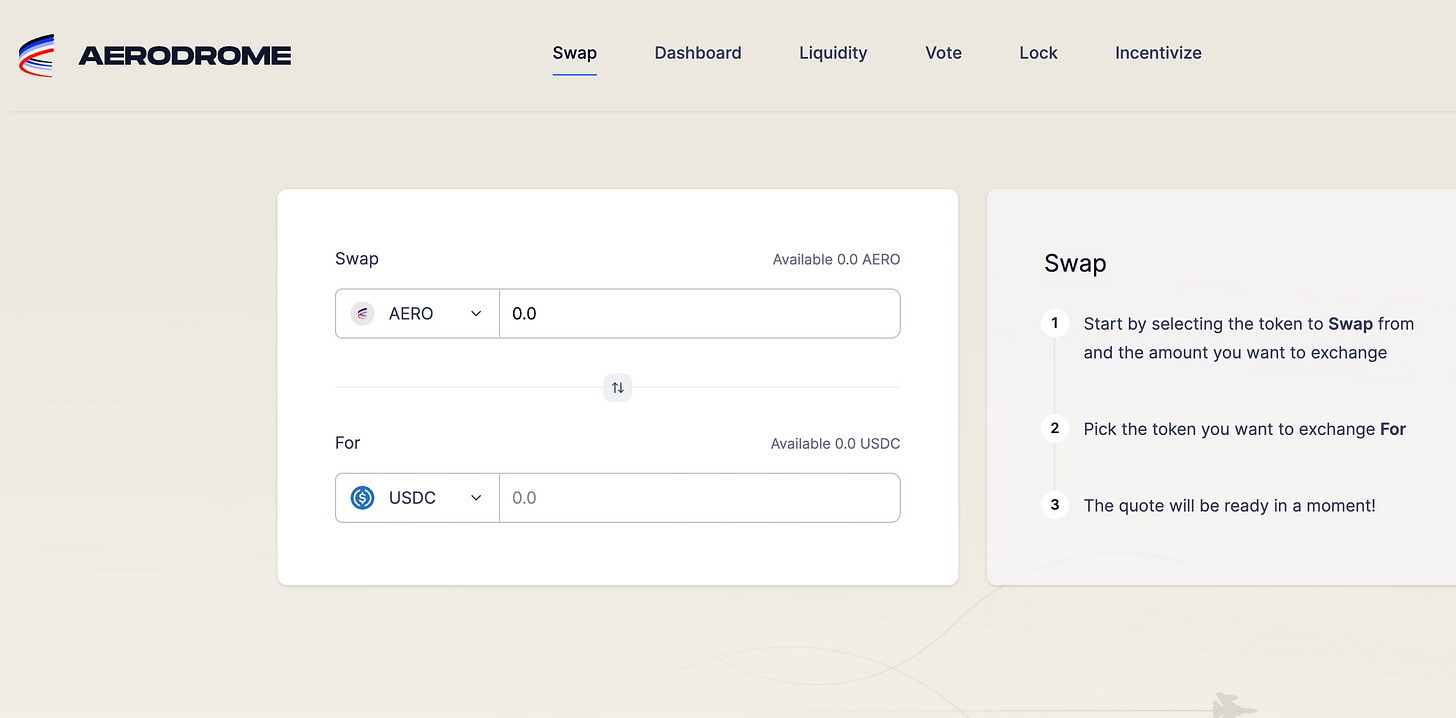Click the AERODROME wordmark in the header

[185, 56]
